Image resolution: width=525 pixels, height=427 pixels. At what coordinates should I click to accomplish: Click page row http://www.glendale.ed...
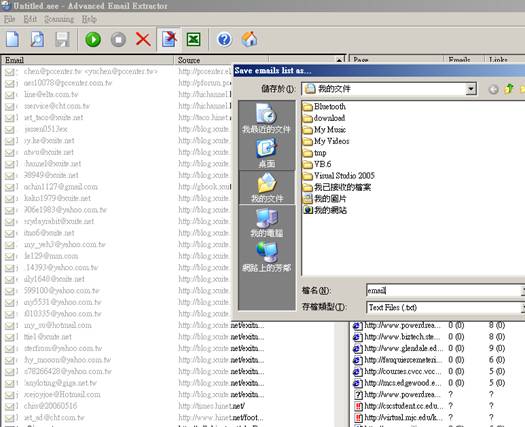coord(398,348)
